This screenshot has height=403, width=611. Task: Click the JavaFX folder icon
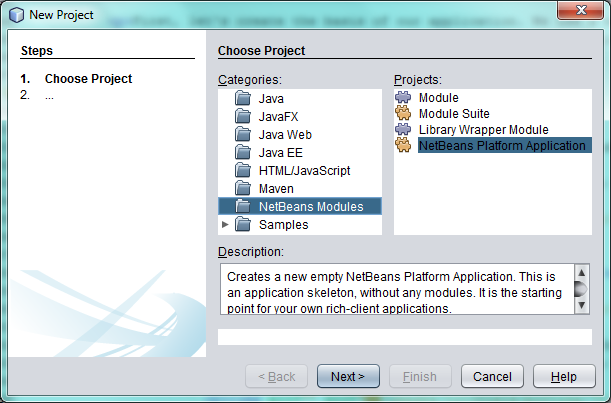pos(243,117)
